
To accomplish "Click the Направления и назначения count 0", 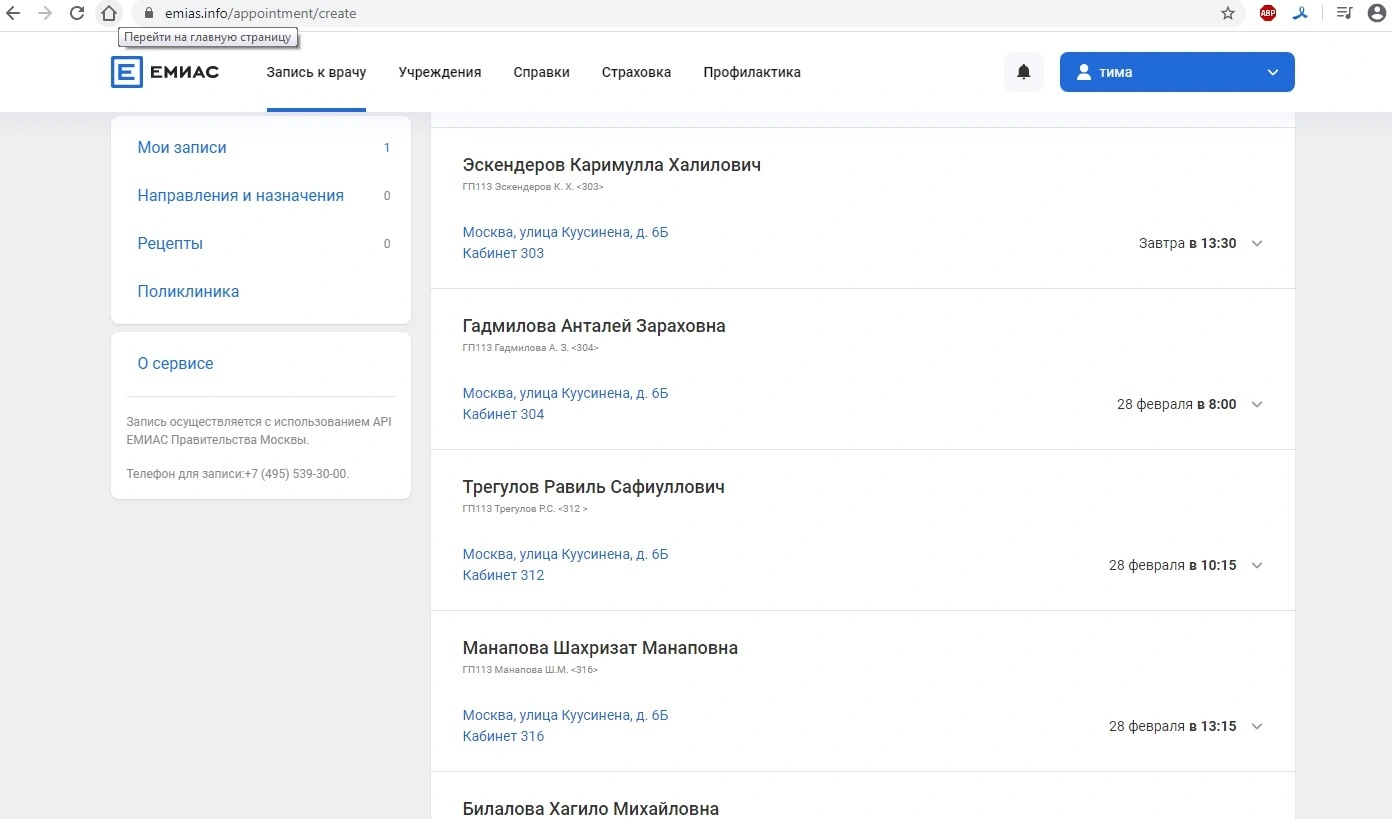I will [x=387, y=196].
